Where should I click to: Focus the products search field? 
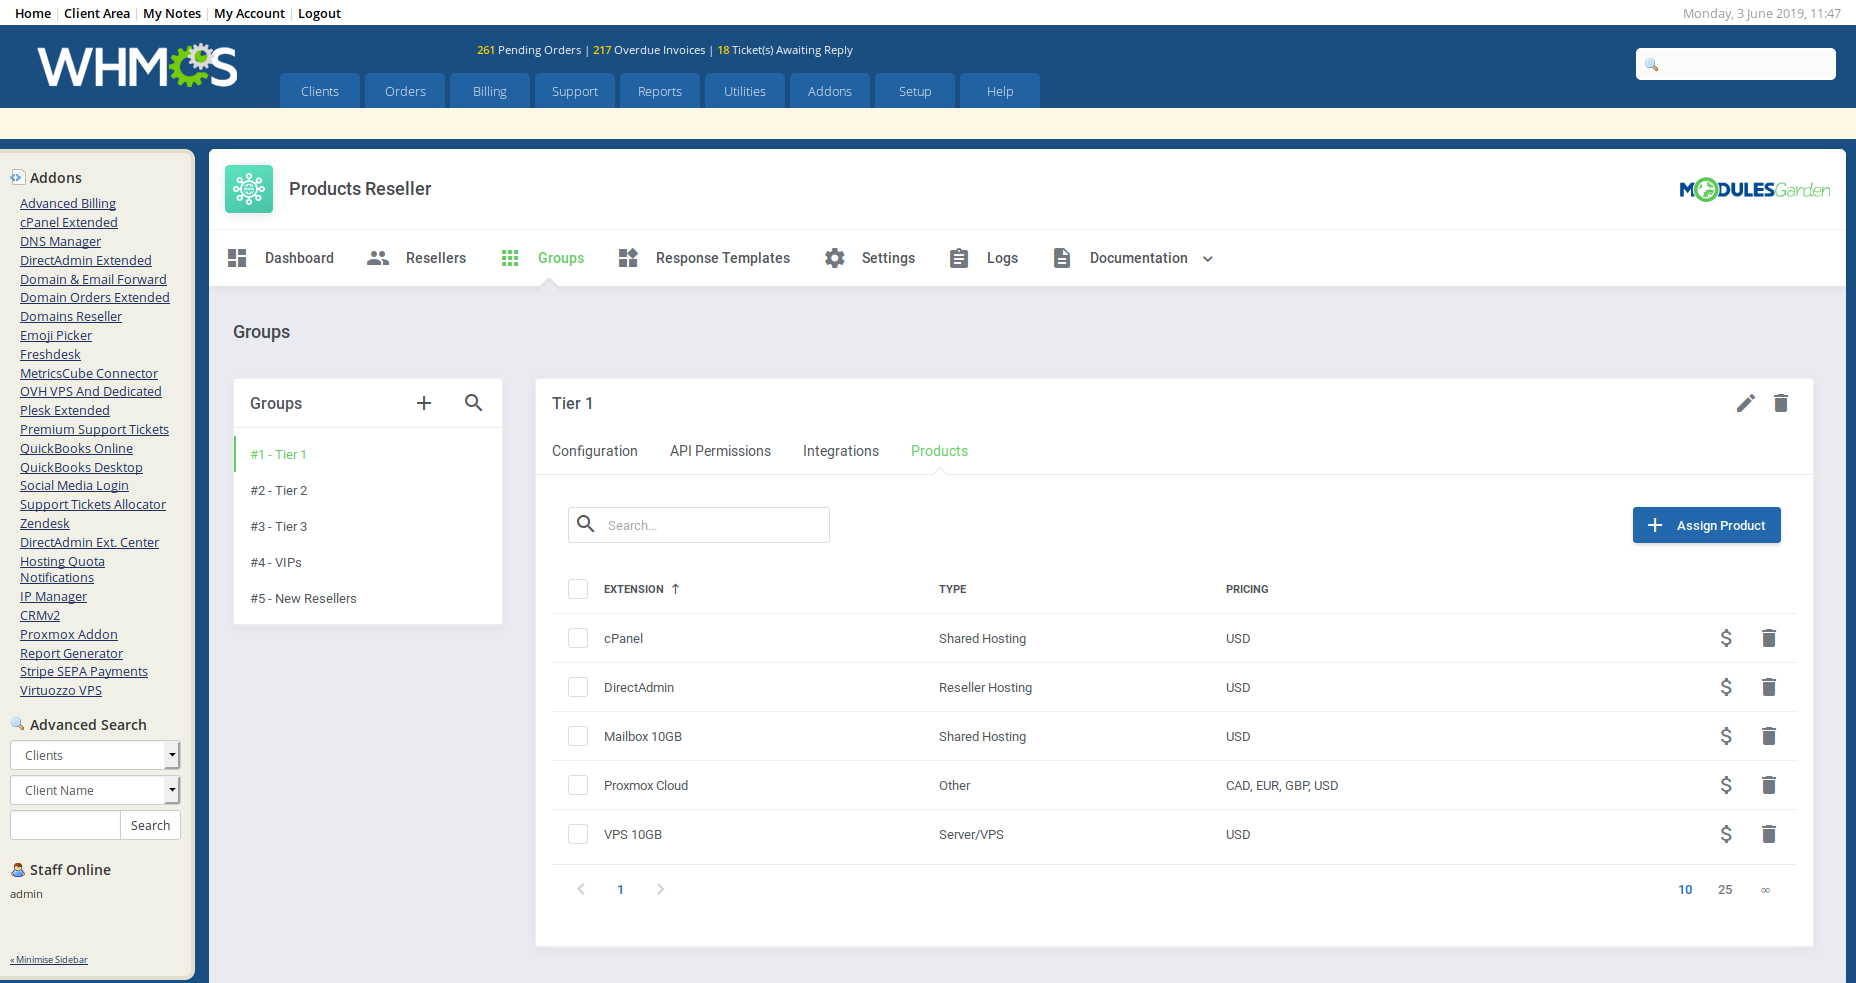699,525
